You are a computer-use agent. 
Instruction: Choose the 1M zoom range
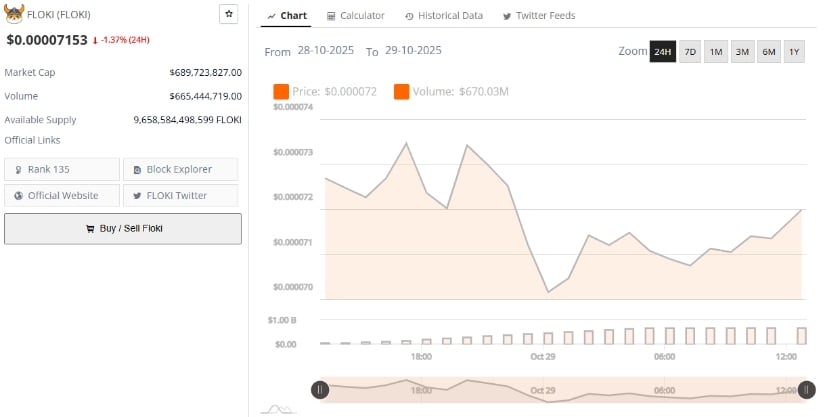click(x=716, y=52)
